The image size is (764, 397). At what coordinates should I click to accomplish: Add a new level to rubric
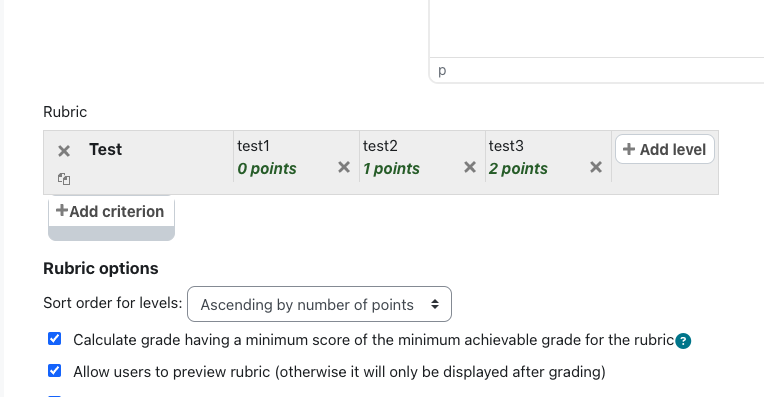point(665,149)
